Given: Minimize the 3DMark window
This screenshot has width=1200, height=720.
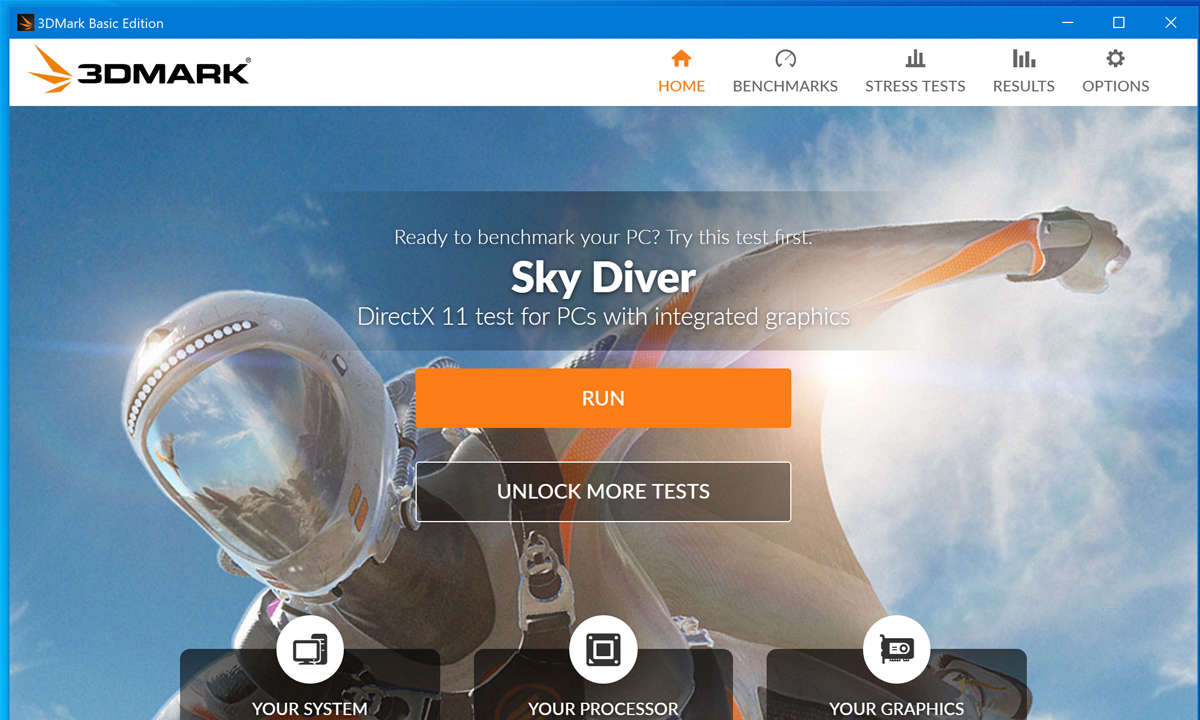Looking at the screenshot, I should 1067,22.
